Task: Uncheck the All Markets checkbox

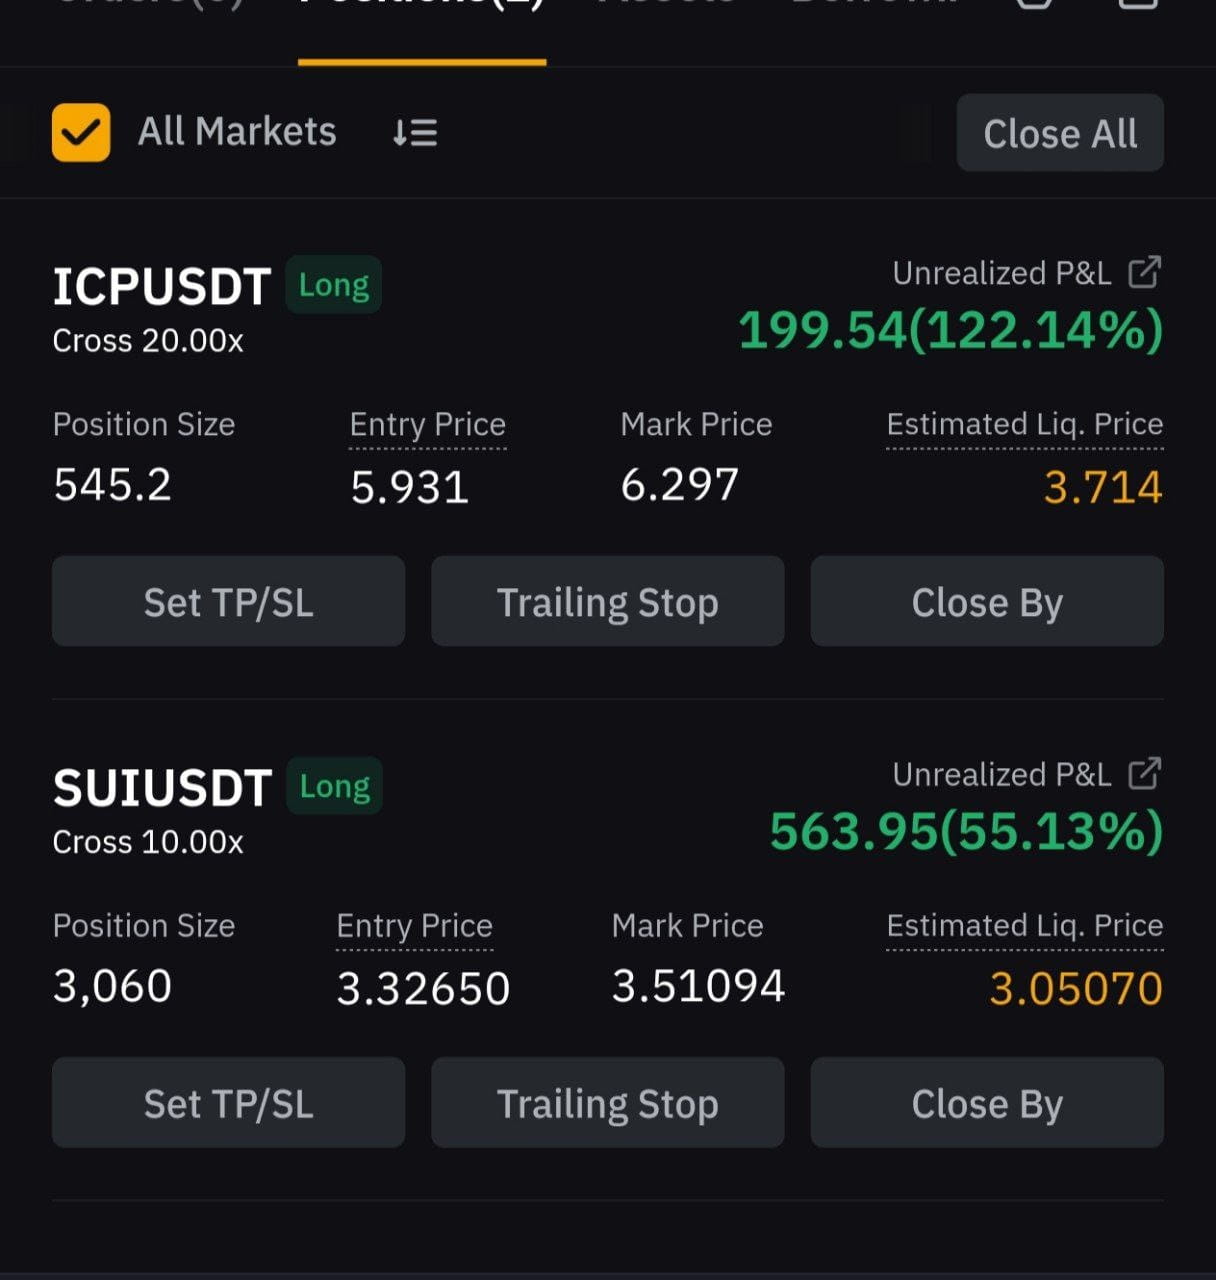Action: tap(81, 132)
